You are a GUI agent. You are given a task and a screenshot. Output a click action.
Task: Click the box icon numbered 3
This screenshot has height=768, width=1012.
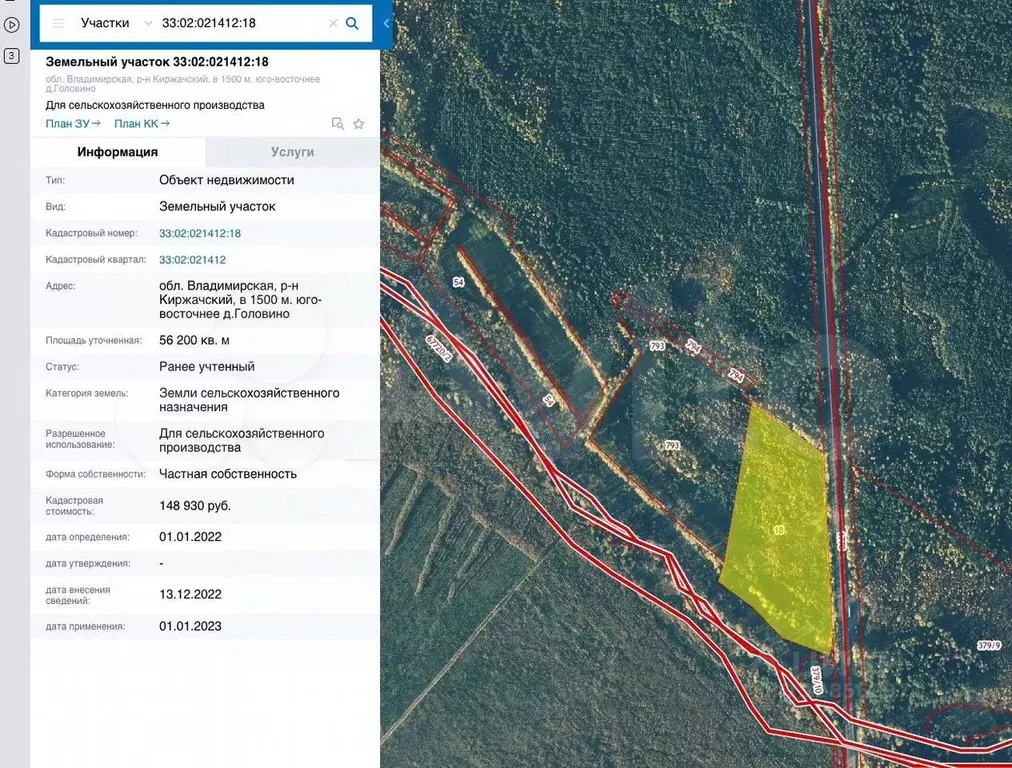click(x=12, y=56)
